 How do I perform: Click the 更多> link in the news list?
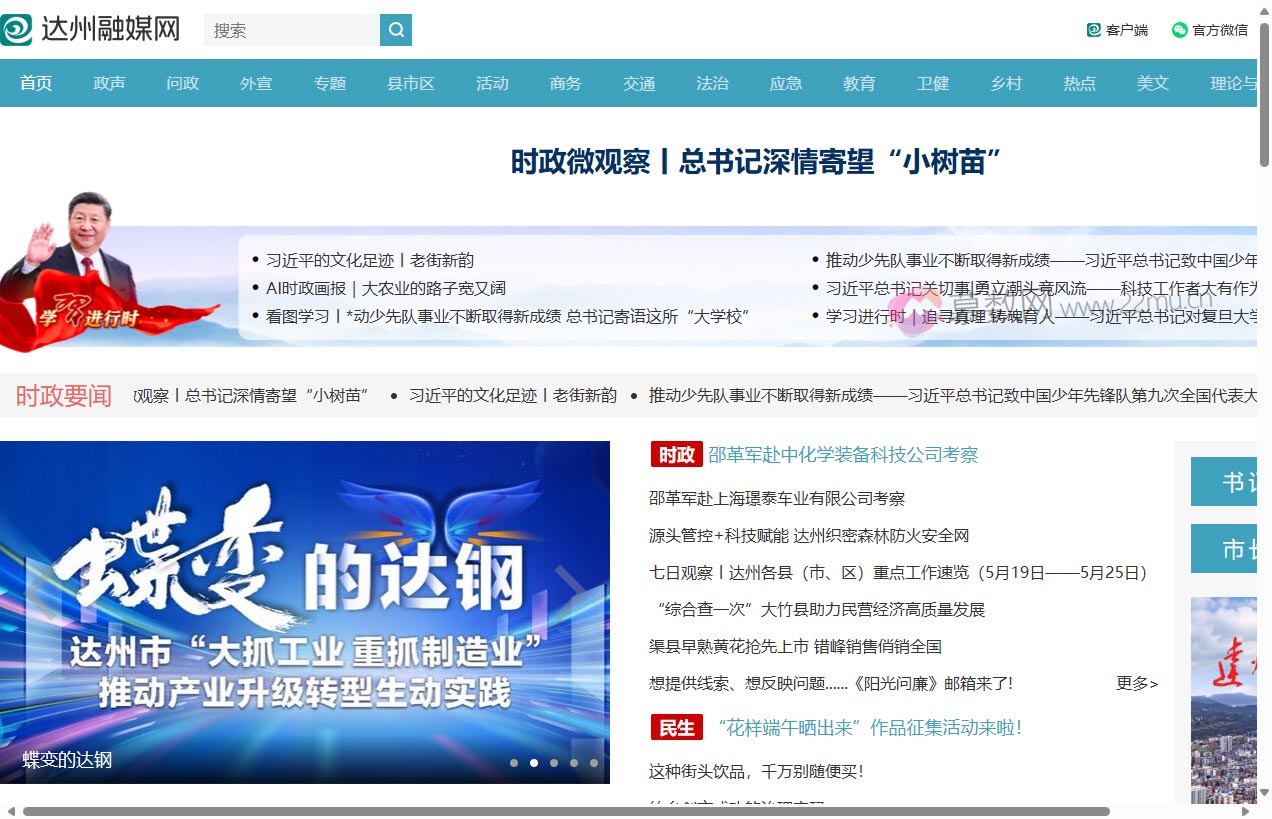1135,683
